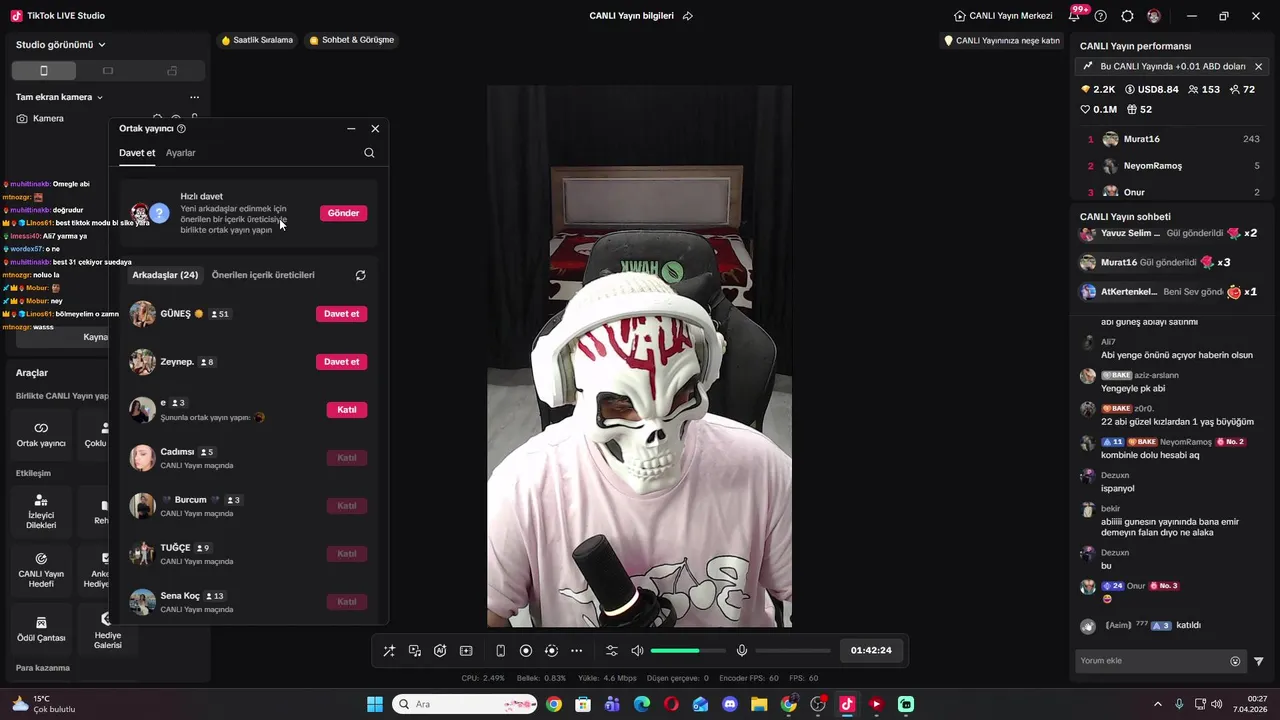Open the clip capture icon in toolbar
This screenshot has height=720, width=1280.
(466, 651)
